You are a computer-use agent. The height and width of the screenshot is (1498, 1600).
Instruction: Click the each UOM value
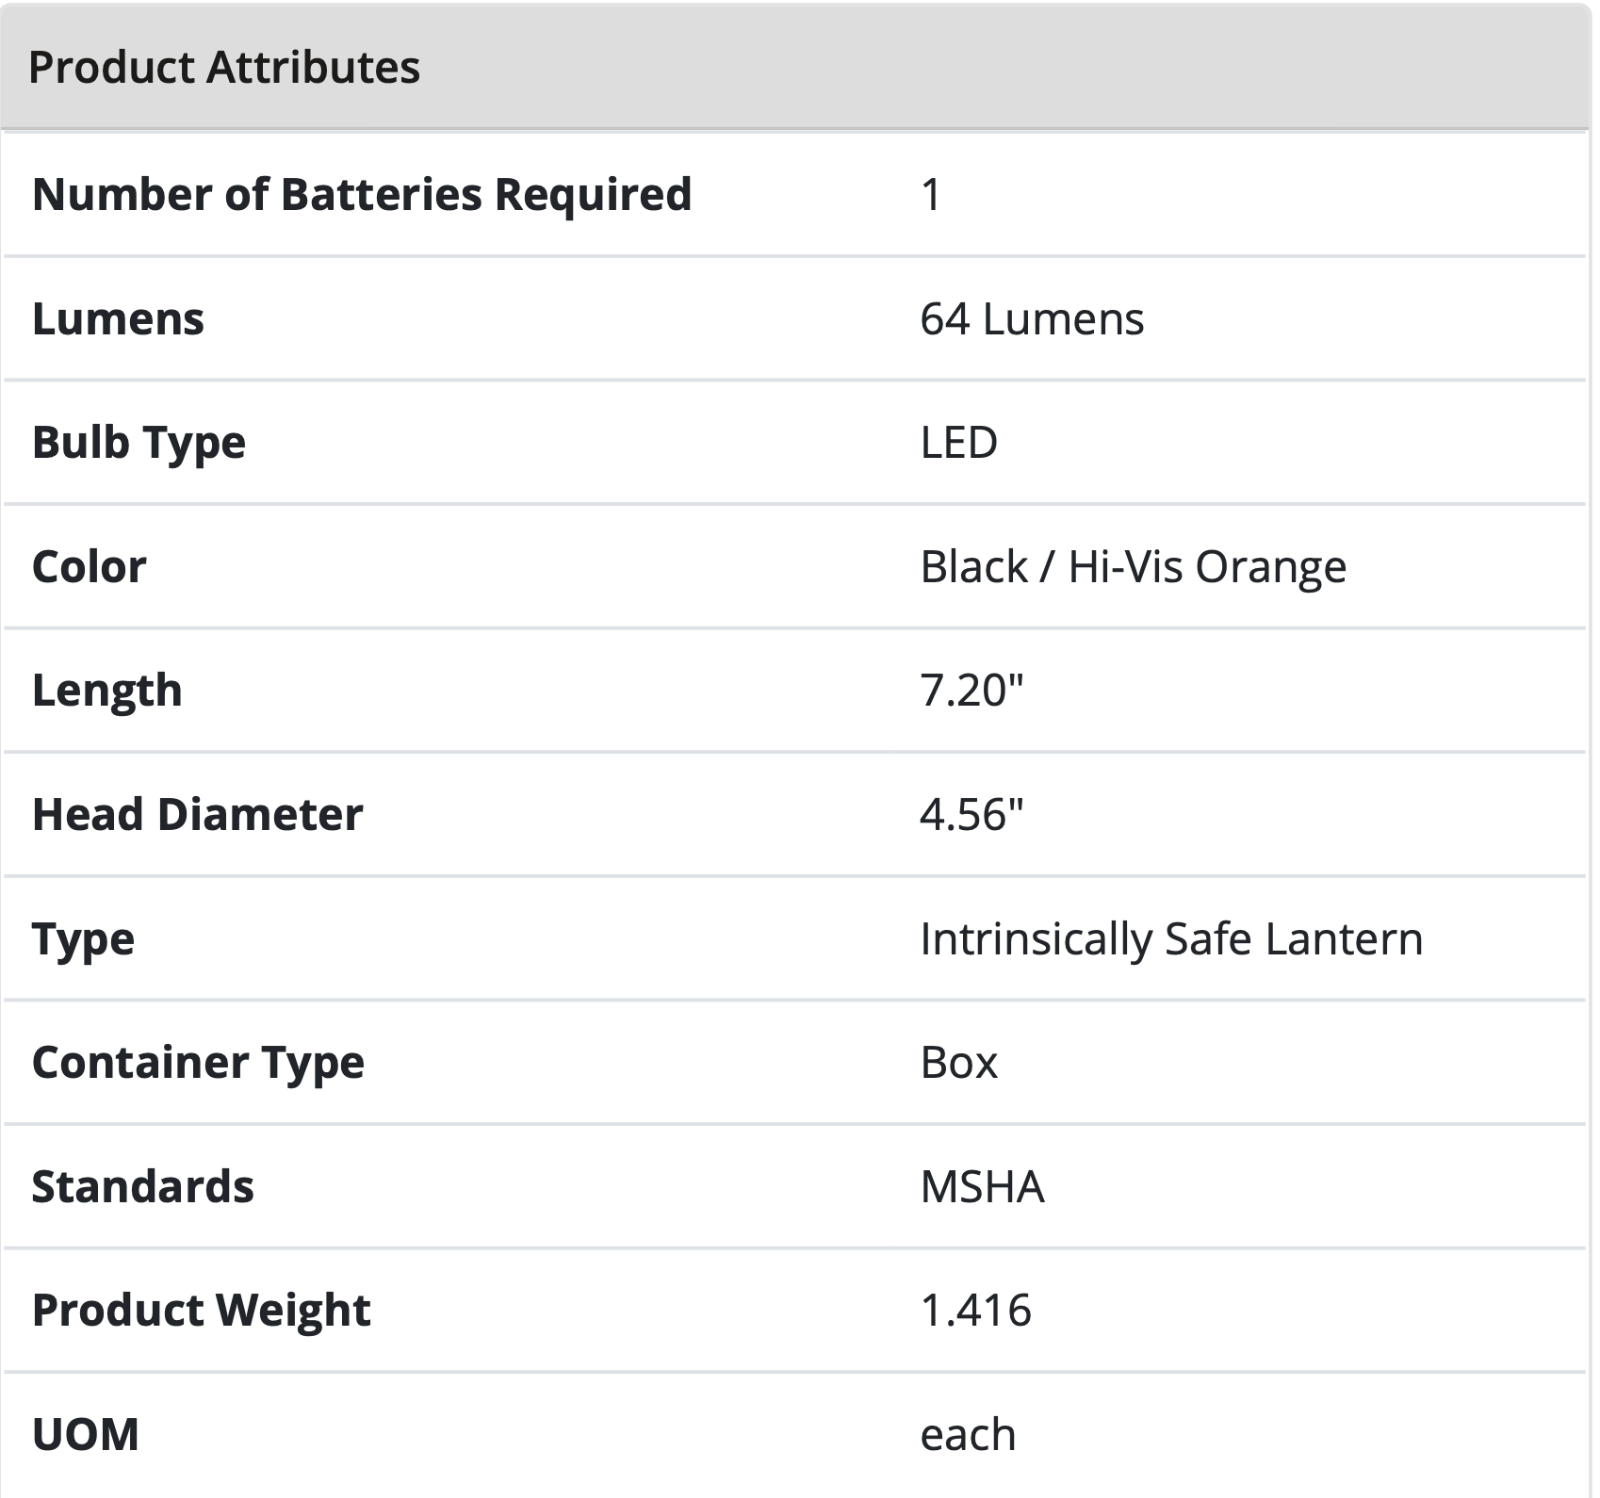click(x=968, y=1435)
